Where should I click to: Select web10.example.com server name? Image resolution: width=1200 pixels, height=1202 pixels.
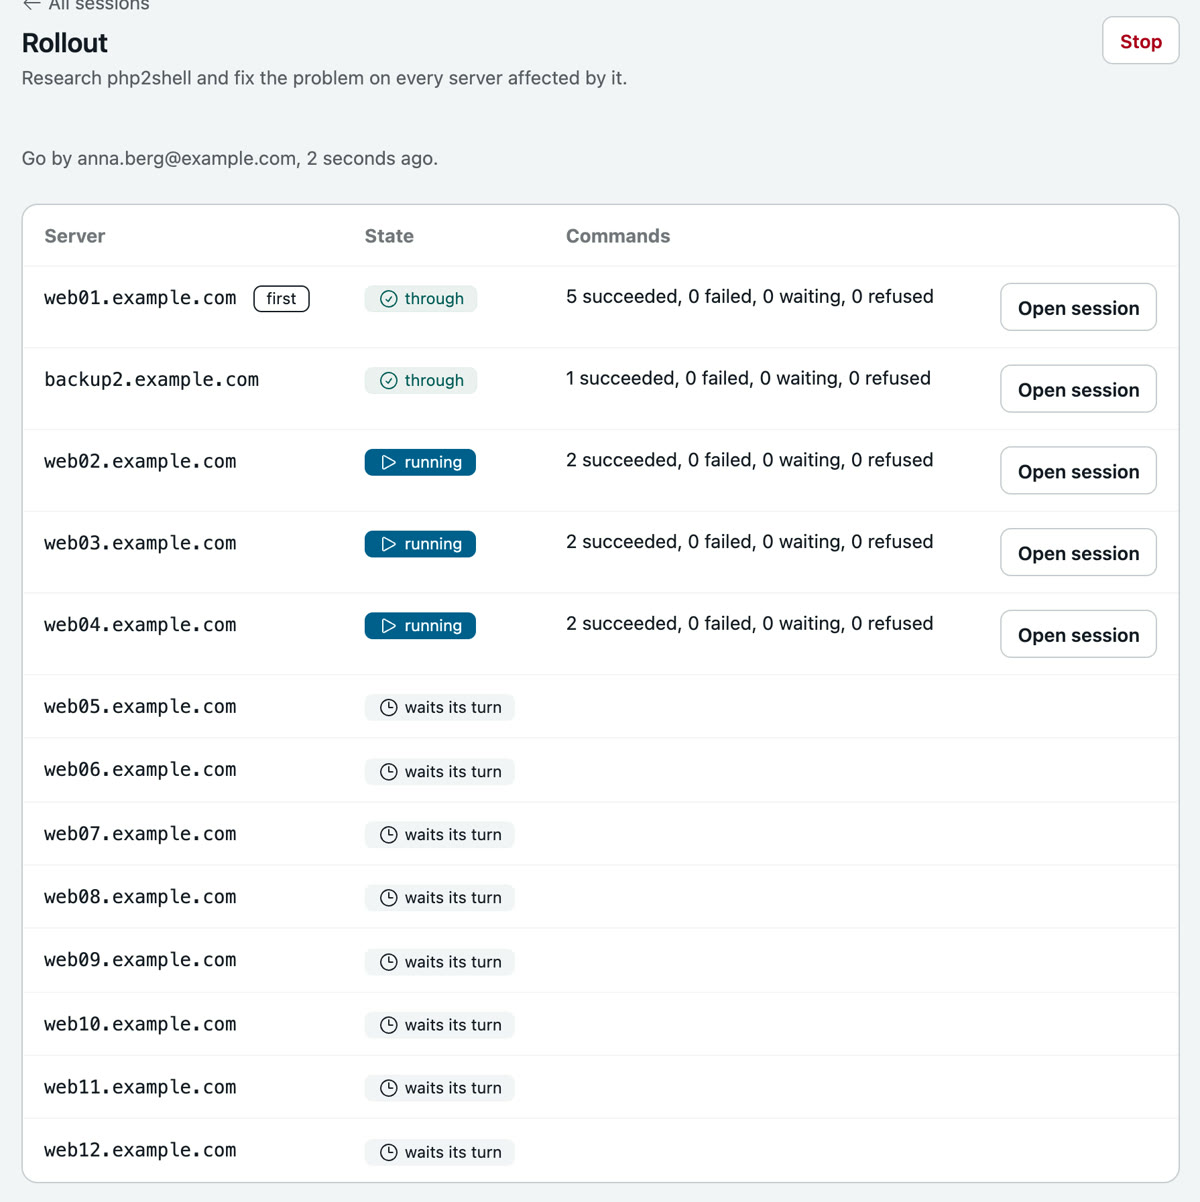(x=140, y=1024)
